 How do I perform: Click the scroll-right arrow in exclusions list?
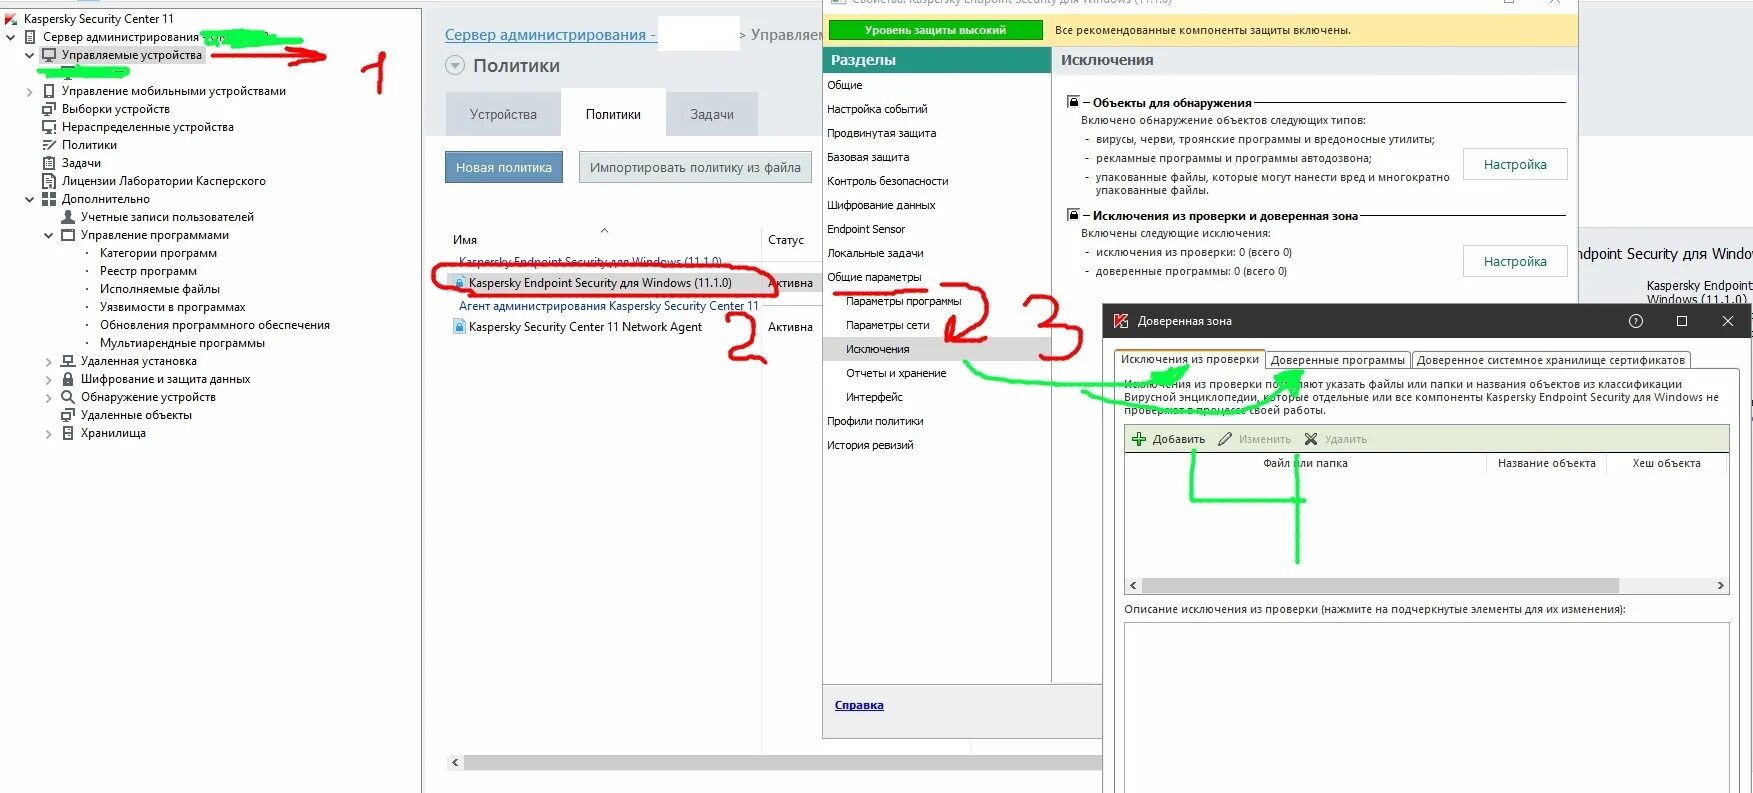pyautogui.click(x=1721, y=586)
